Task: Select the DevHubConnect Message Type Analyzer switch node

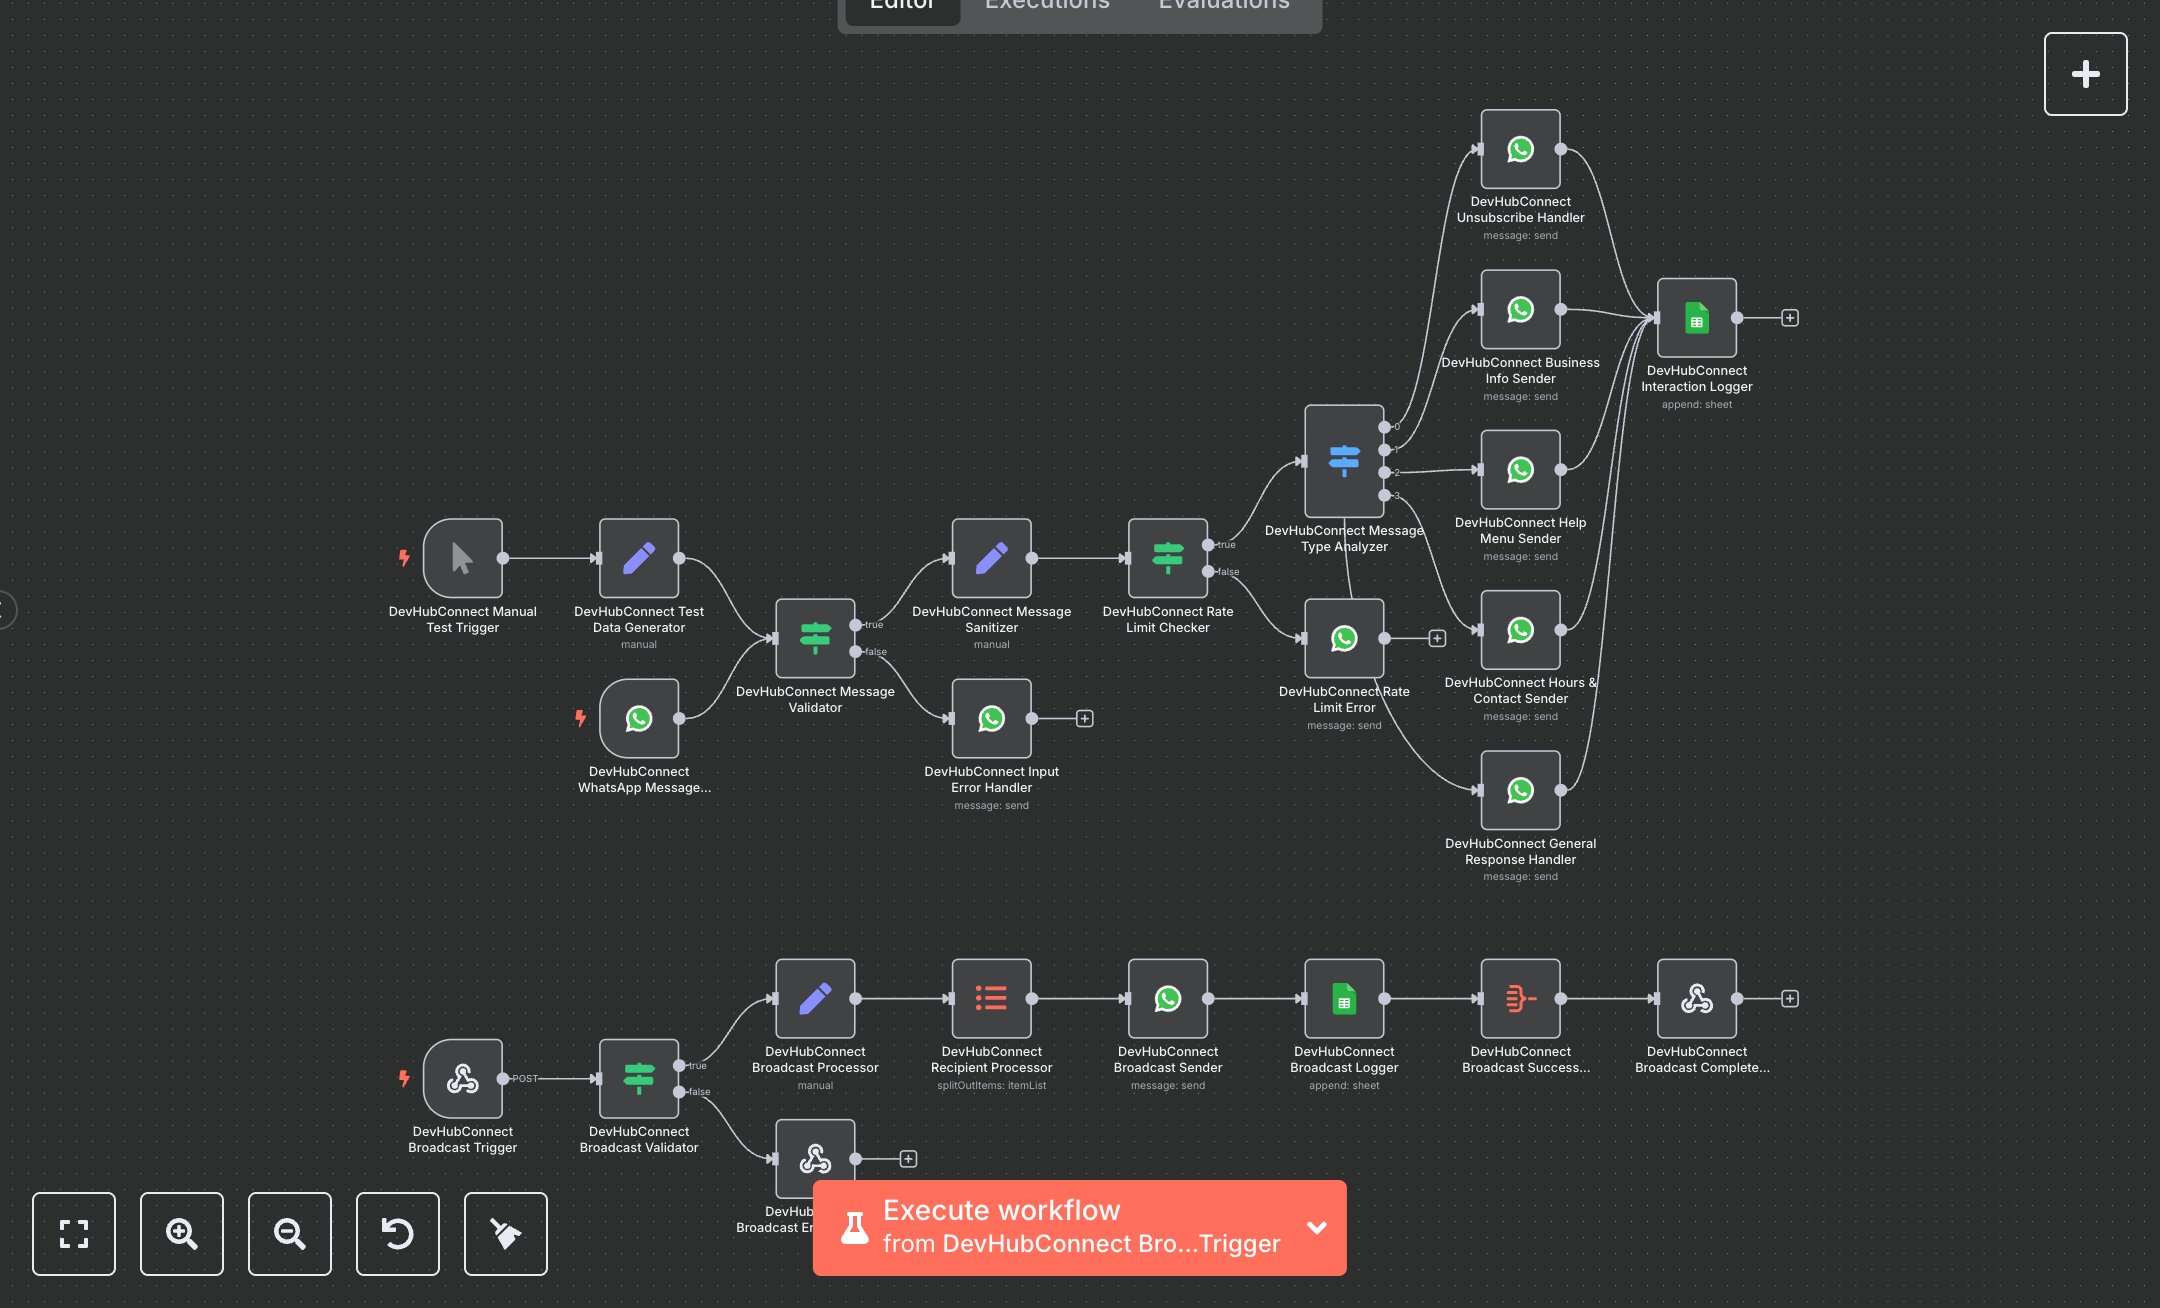Action: pos(1343,461)
